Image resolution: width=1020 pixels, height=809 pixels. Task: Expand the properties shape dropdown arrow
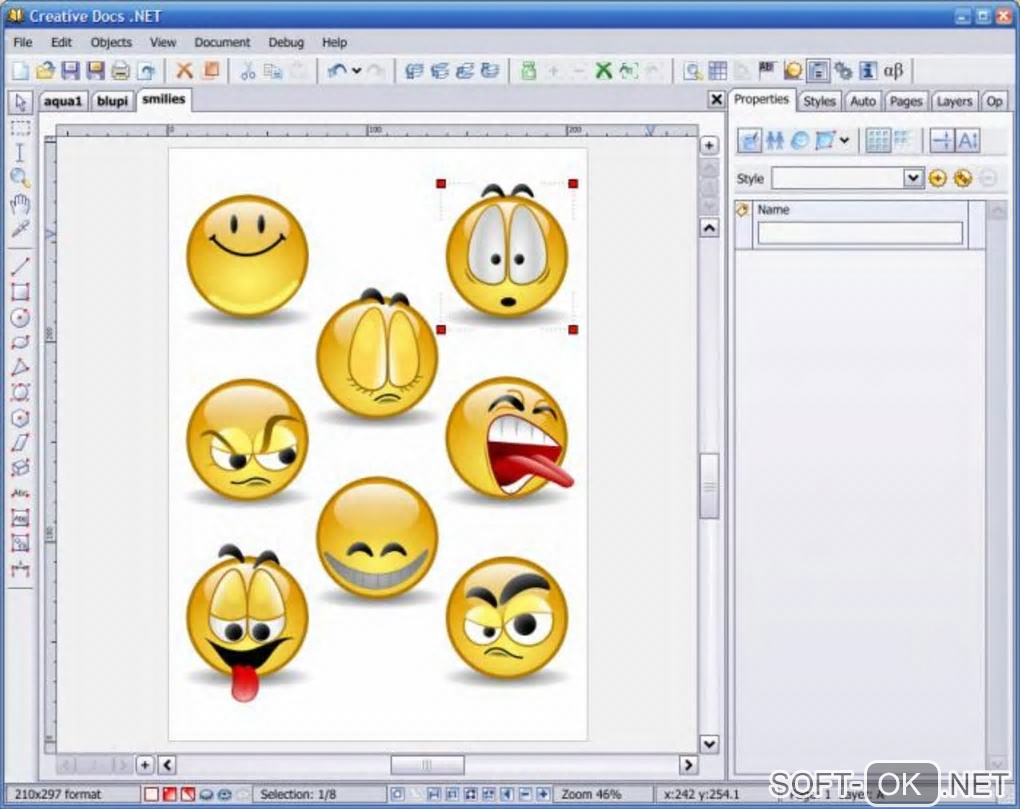pyautogui.click(x=844, y=140)
